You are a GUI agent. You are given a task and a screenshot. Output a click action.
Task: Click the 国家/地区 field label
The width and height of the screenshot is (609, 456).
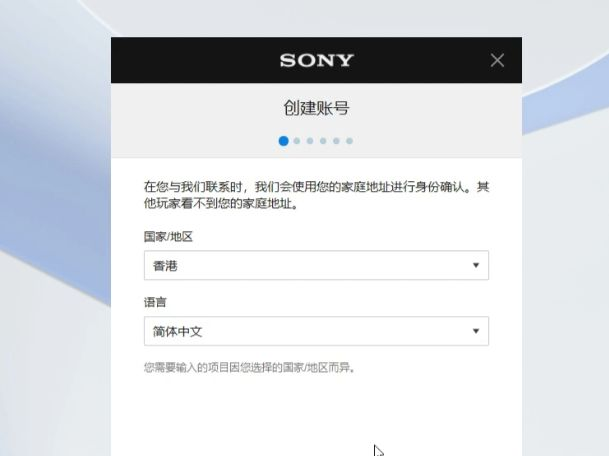[x=168, y=237]
